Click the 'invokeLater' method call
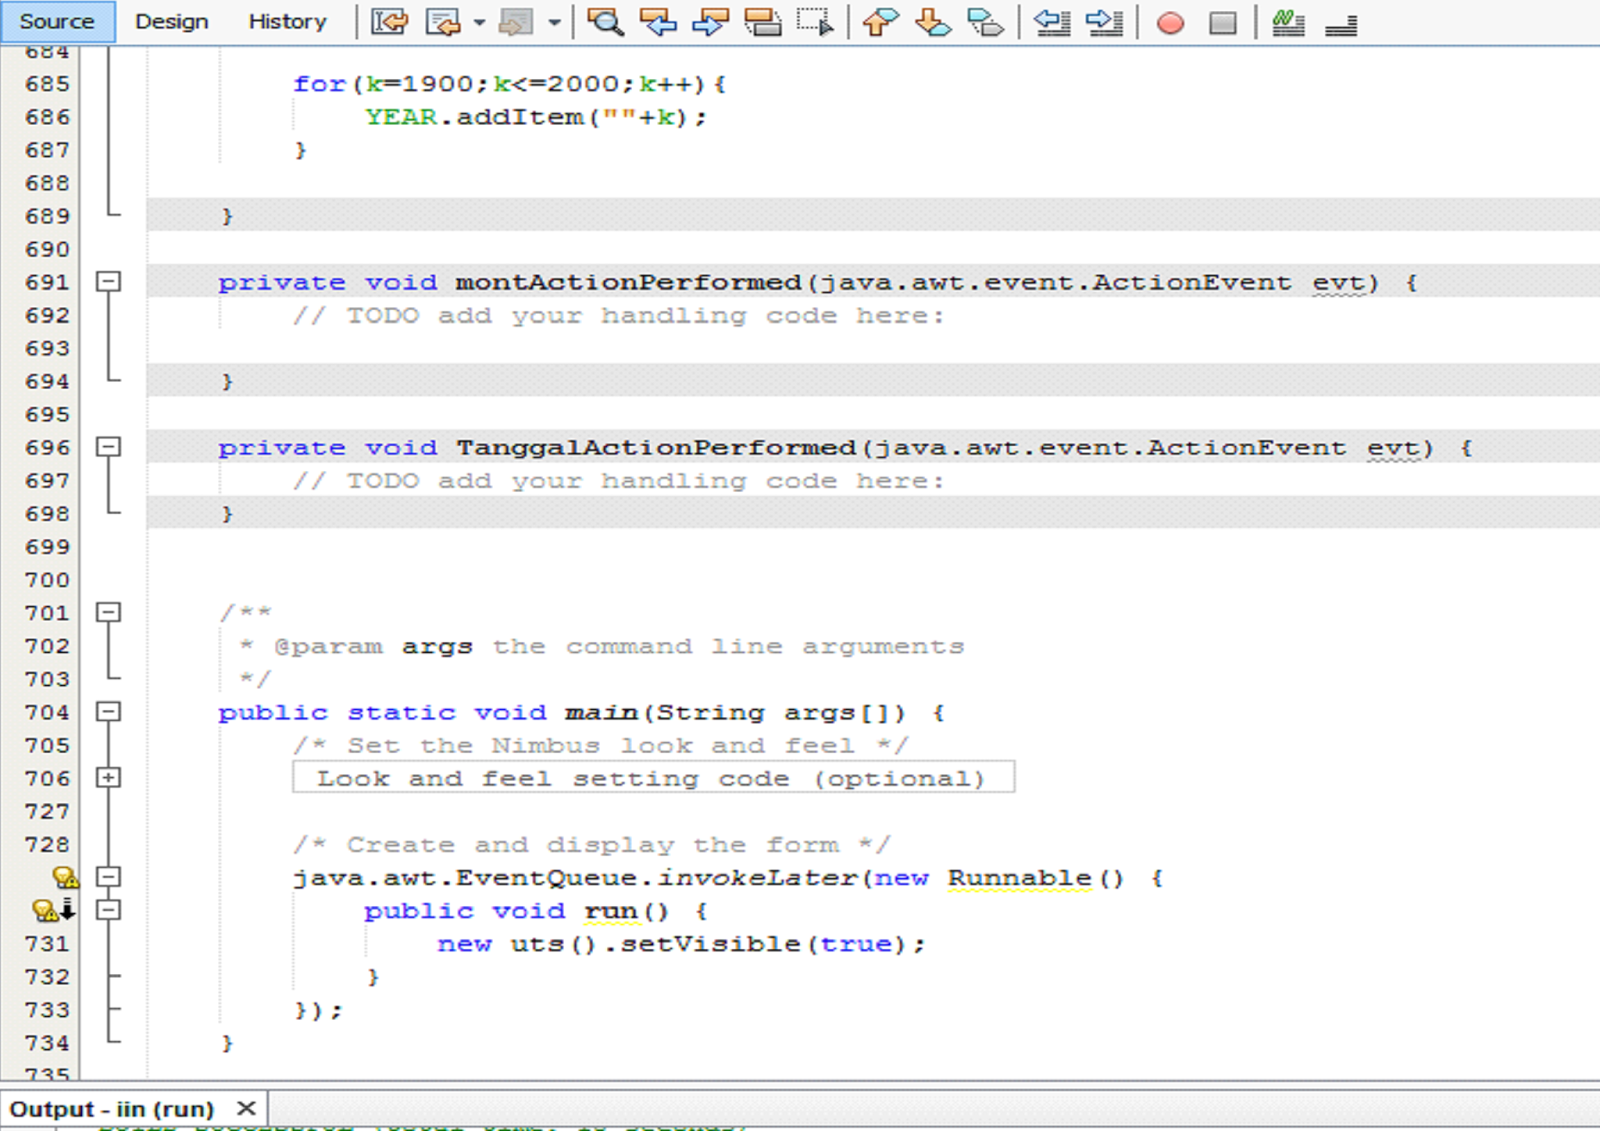1600x1131 pixels. 757,878
